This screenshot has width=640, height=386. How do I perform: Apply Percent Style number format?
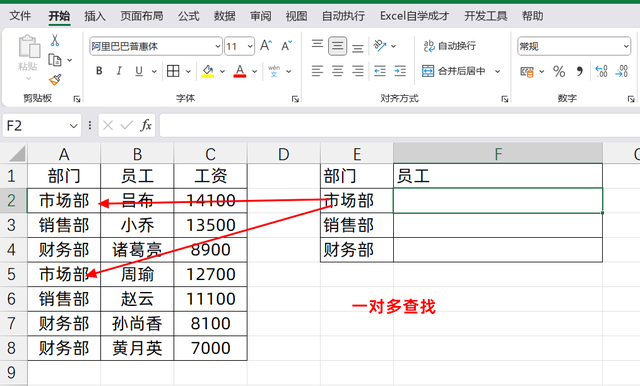point(559,71)
